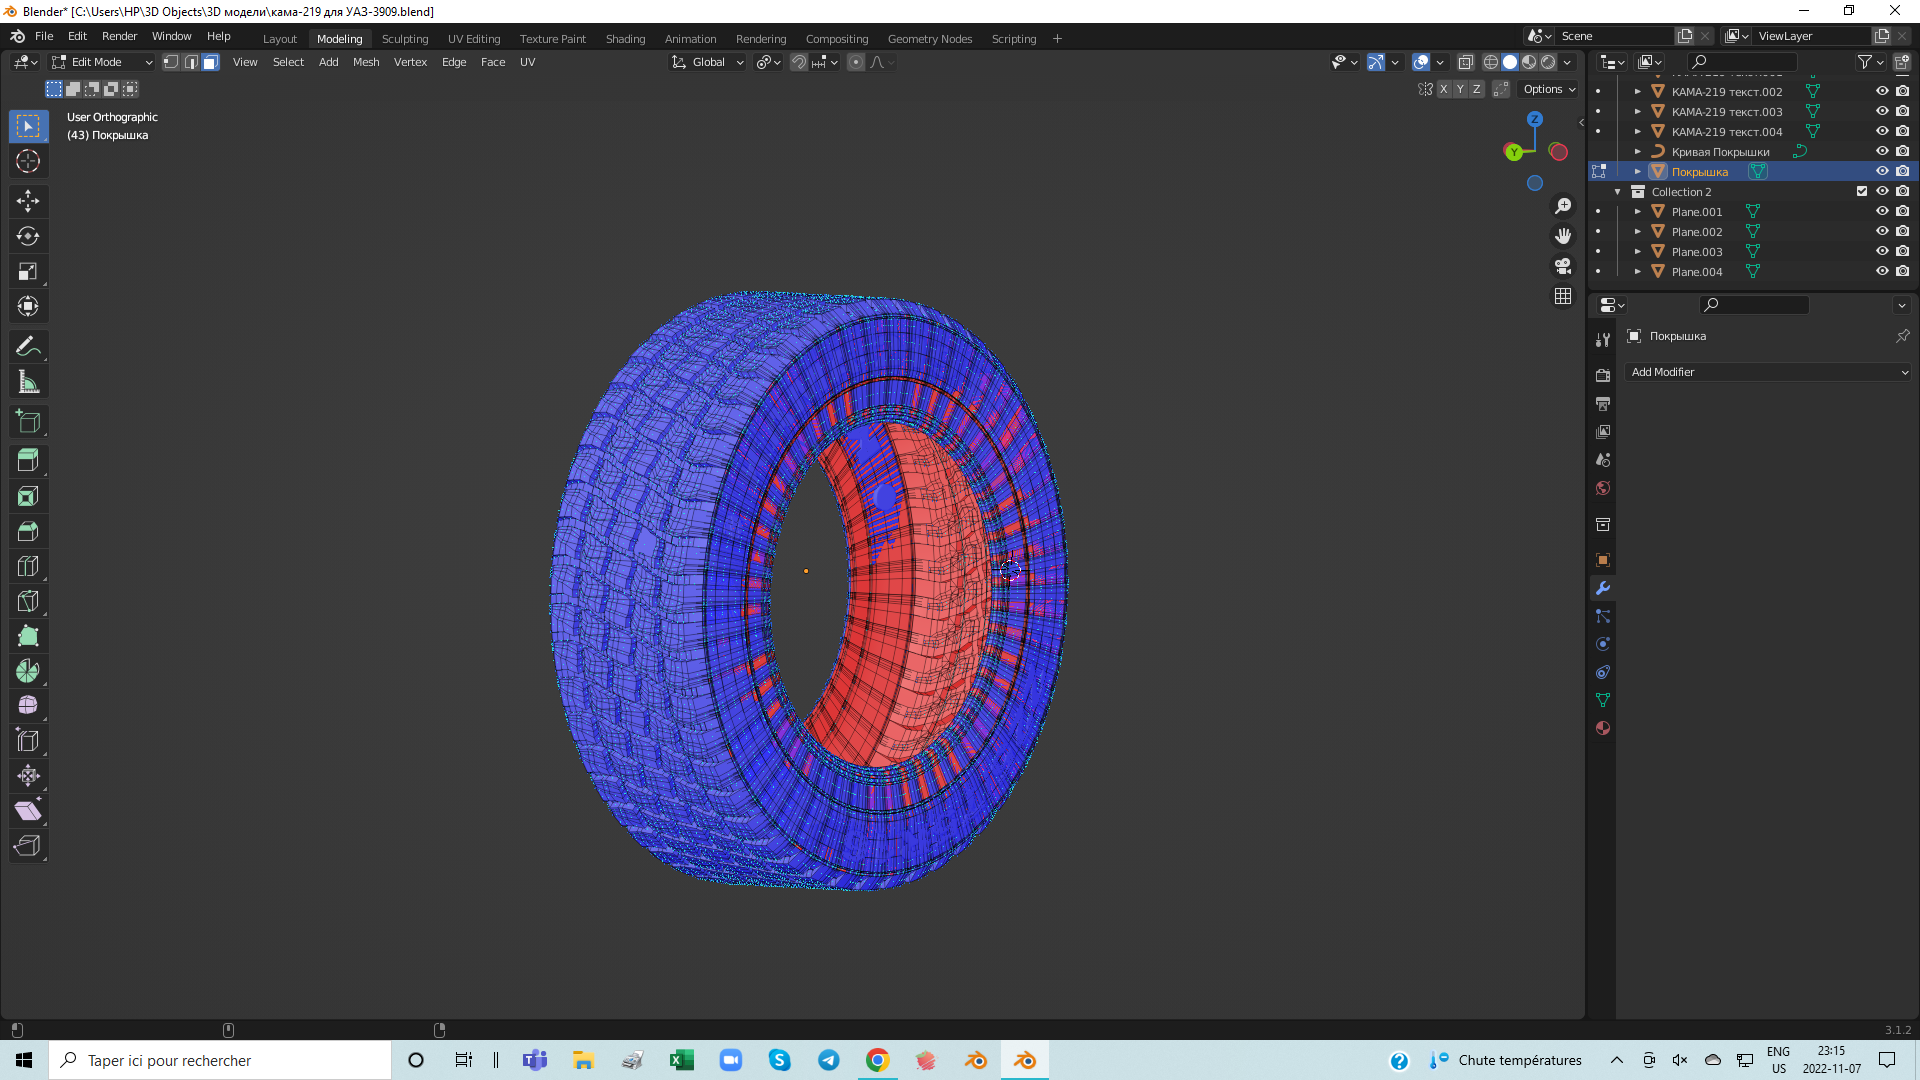The width and height of the screenshot is (1920, 1080).
Task: Click the Options button in viewport
Action: (x=1549, y=89)
